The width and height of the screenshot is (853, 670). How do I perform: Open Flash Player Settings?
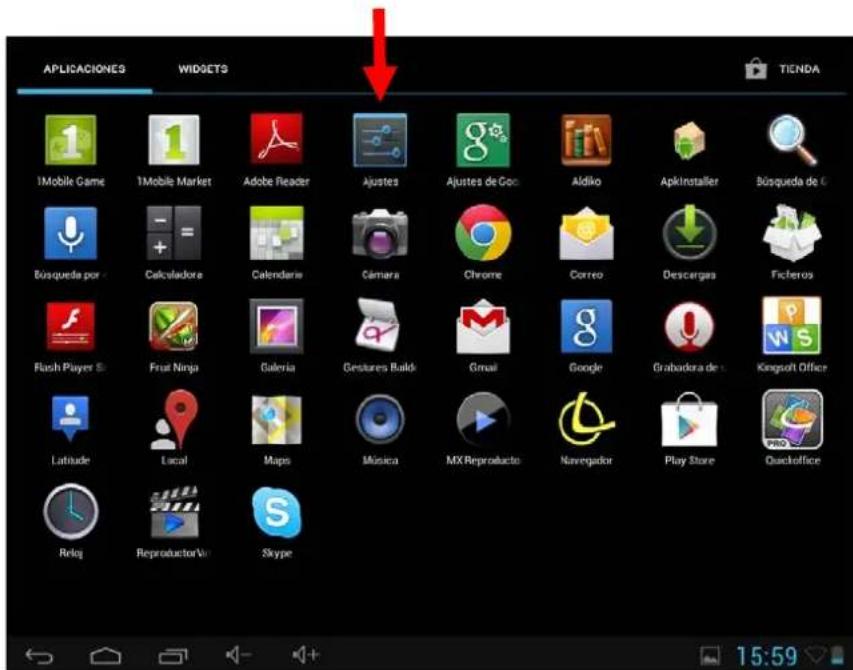click(x=71, y=326)
